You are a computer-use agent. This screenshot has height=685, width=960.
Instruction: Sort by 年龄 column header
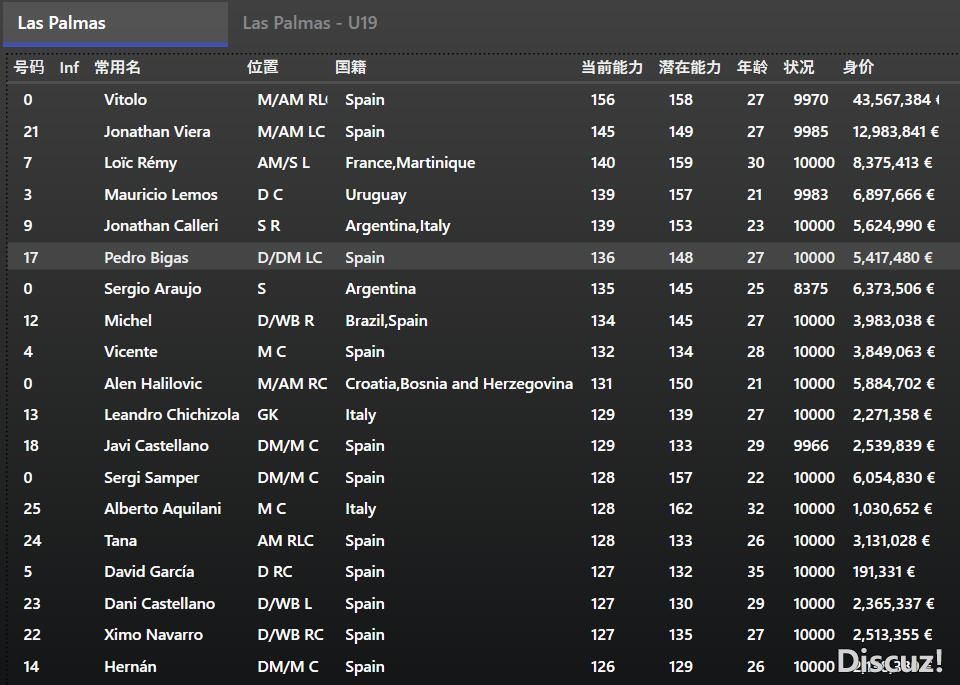[752, 67]
